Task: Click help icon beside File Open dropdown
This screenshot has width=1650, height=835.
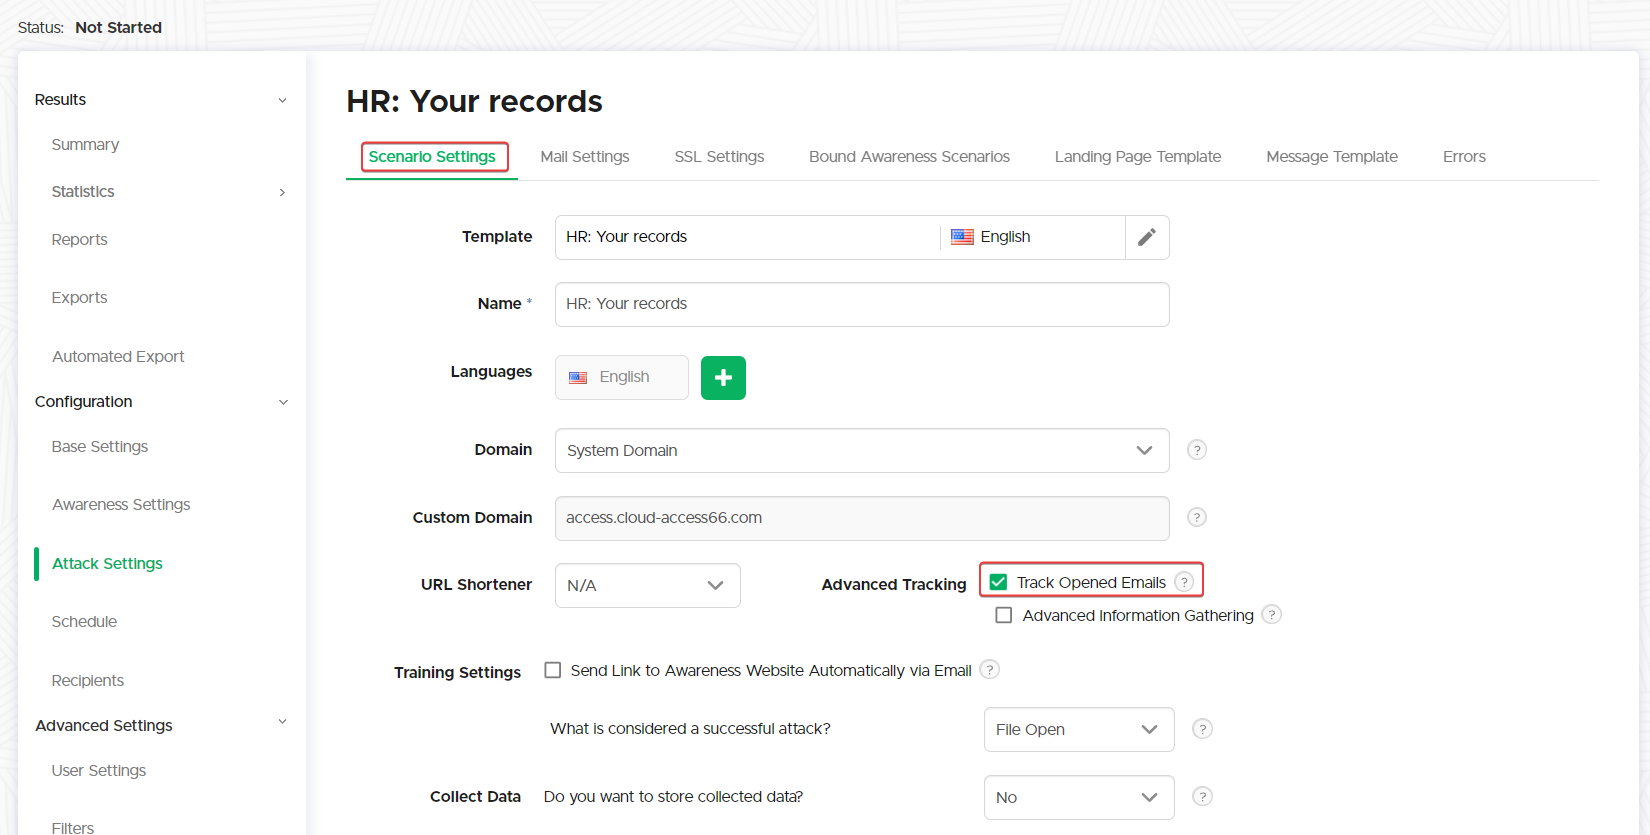Action: tap(1202, 729)
